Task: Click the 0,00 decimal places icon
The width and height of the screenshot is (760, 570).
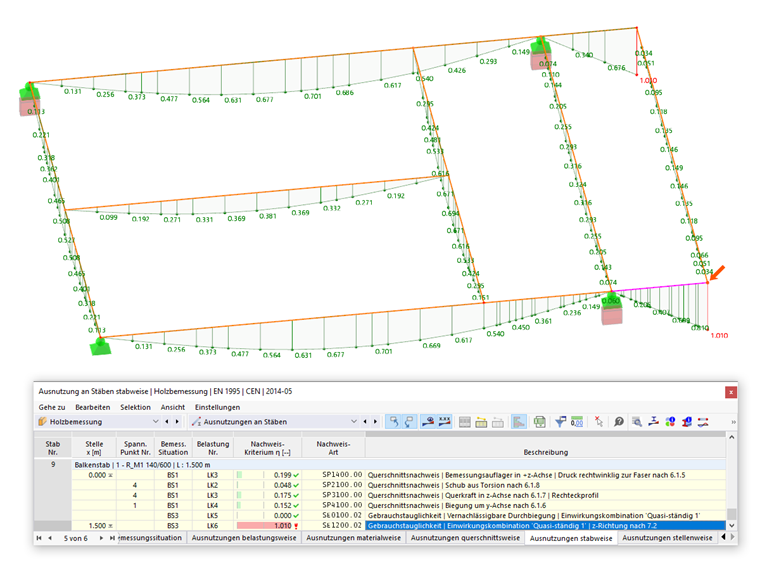Action: click(x=577, y=422)
